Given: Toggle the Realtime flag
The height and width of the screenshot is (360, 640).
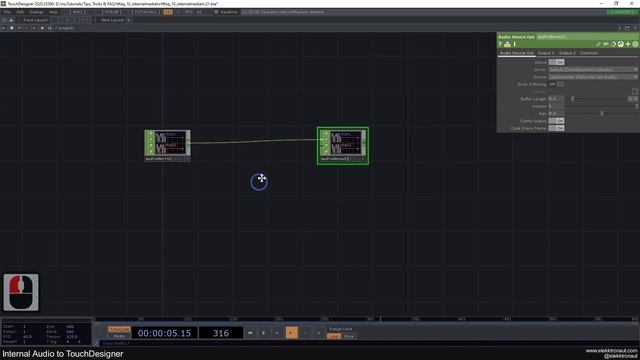Looking at the screenshot, I should pos(226,12).
